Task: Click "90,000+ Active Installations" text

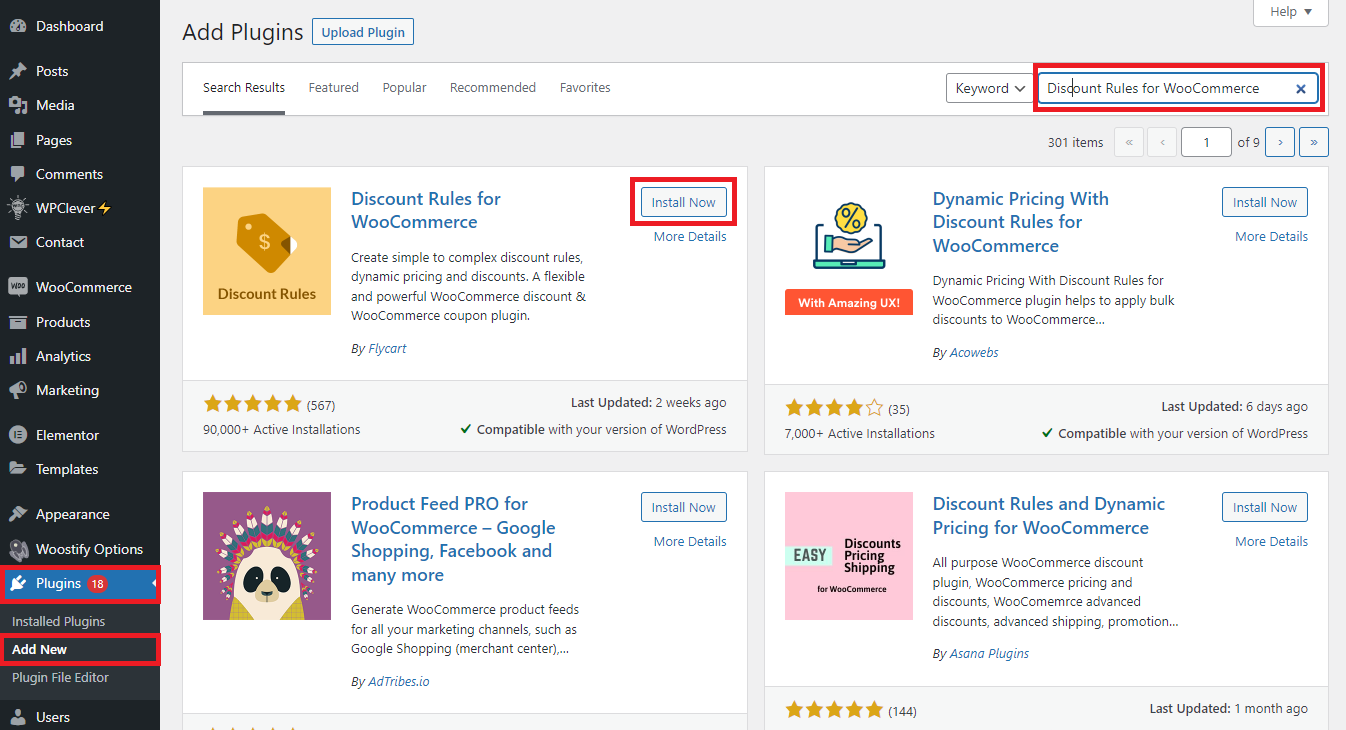Action: coord(282,429)
